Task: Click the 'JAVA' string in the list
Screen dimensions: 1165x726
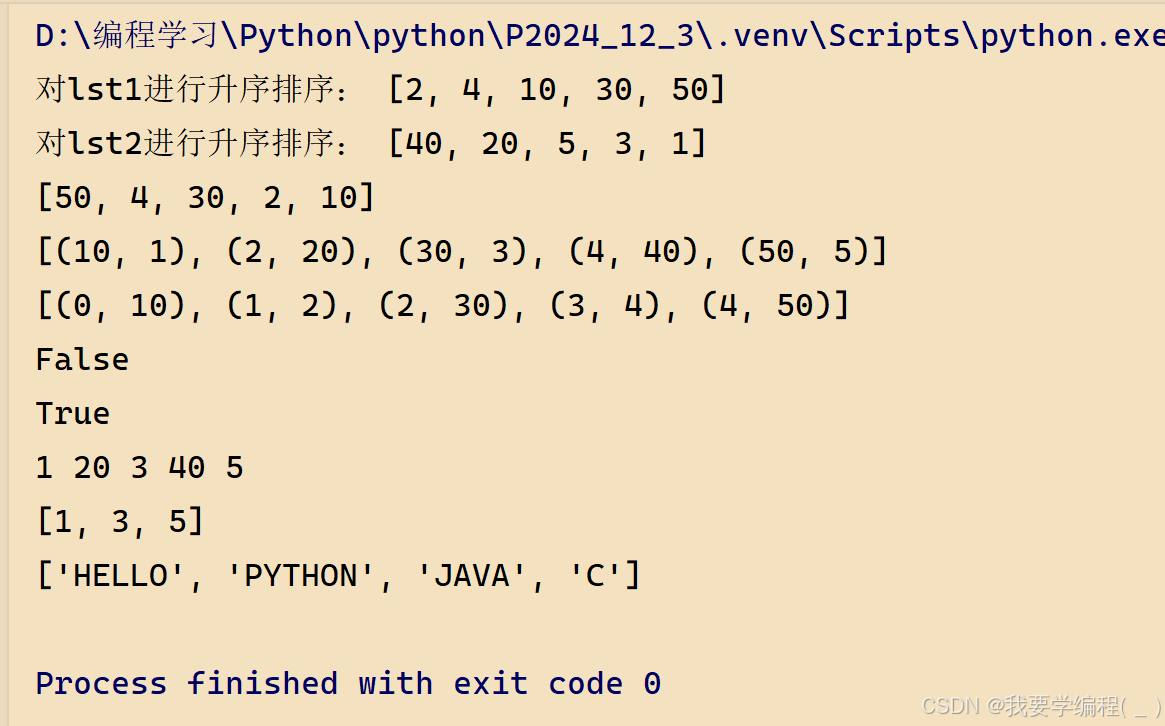Action: 470,576
